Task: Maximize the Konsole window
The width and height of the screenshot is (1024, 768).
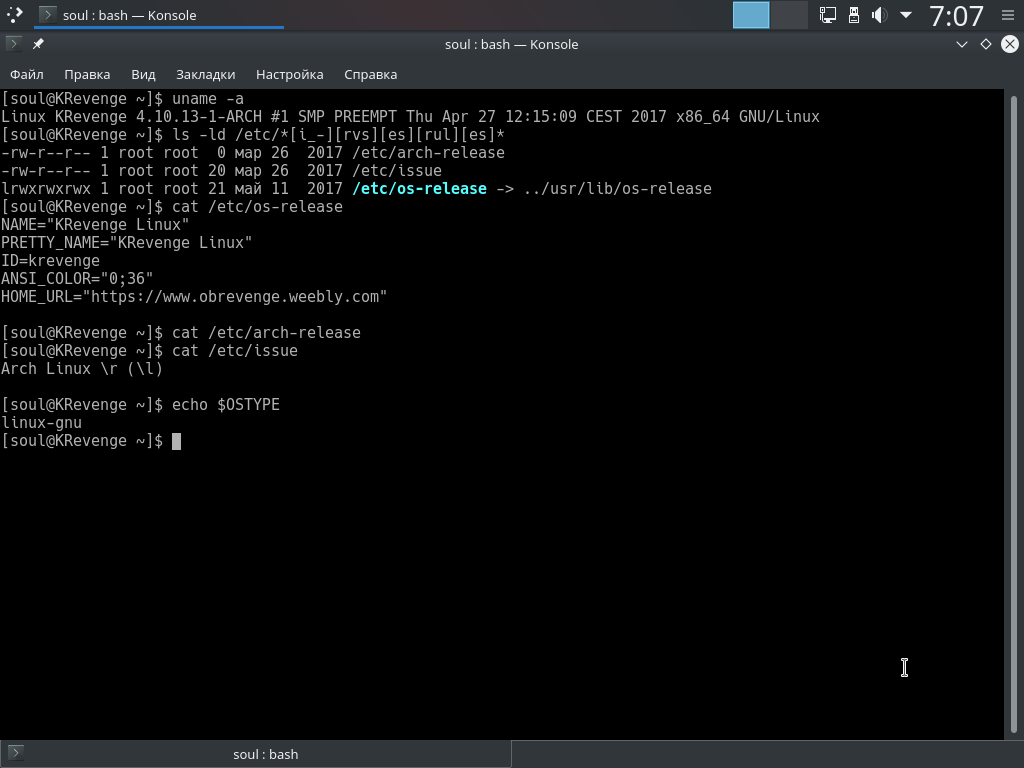Action: pos(985,44)
